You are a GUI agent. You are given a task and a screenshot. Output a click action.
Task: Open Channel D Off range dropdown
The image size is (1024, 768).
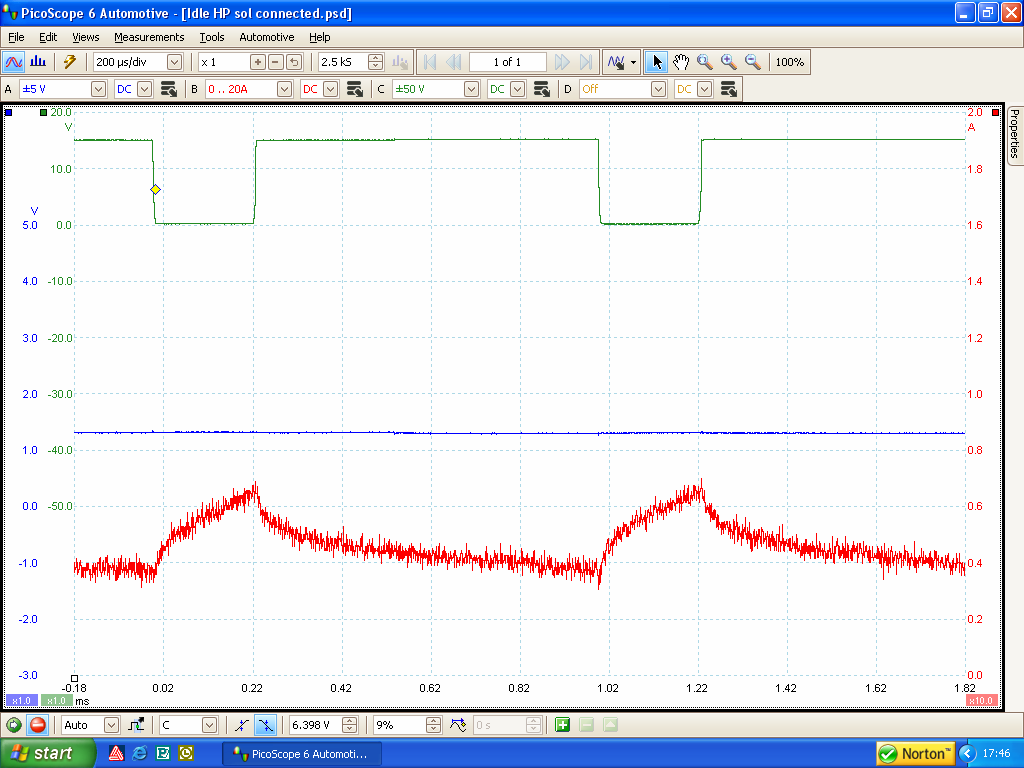coord(658,89)
